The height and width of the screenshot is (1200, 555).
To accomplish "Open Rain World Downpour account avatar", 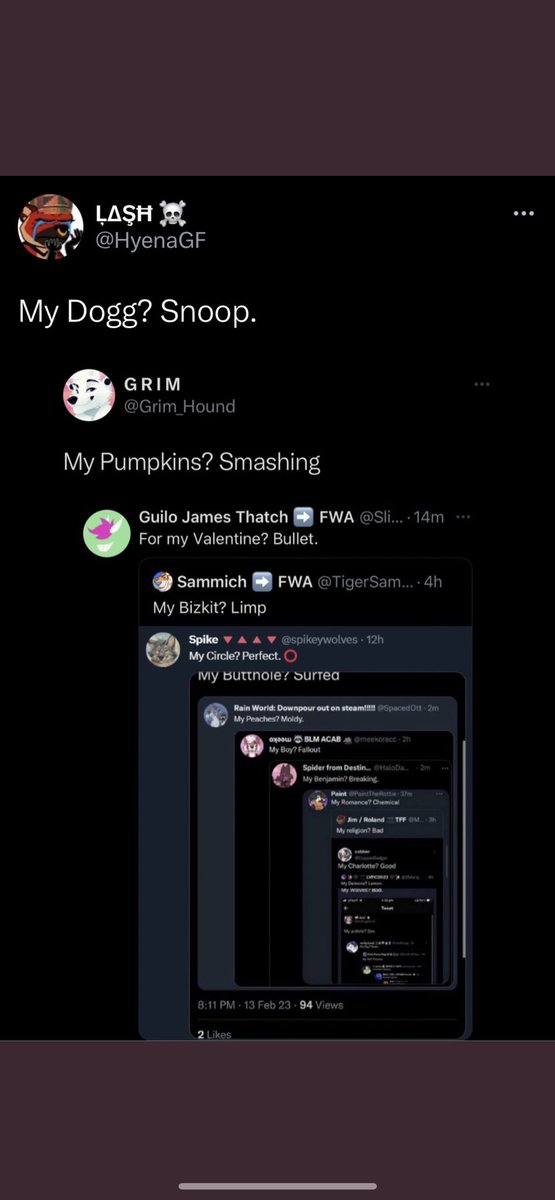I will click(x=216, y=714).
